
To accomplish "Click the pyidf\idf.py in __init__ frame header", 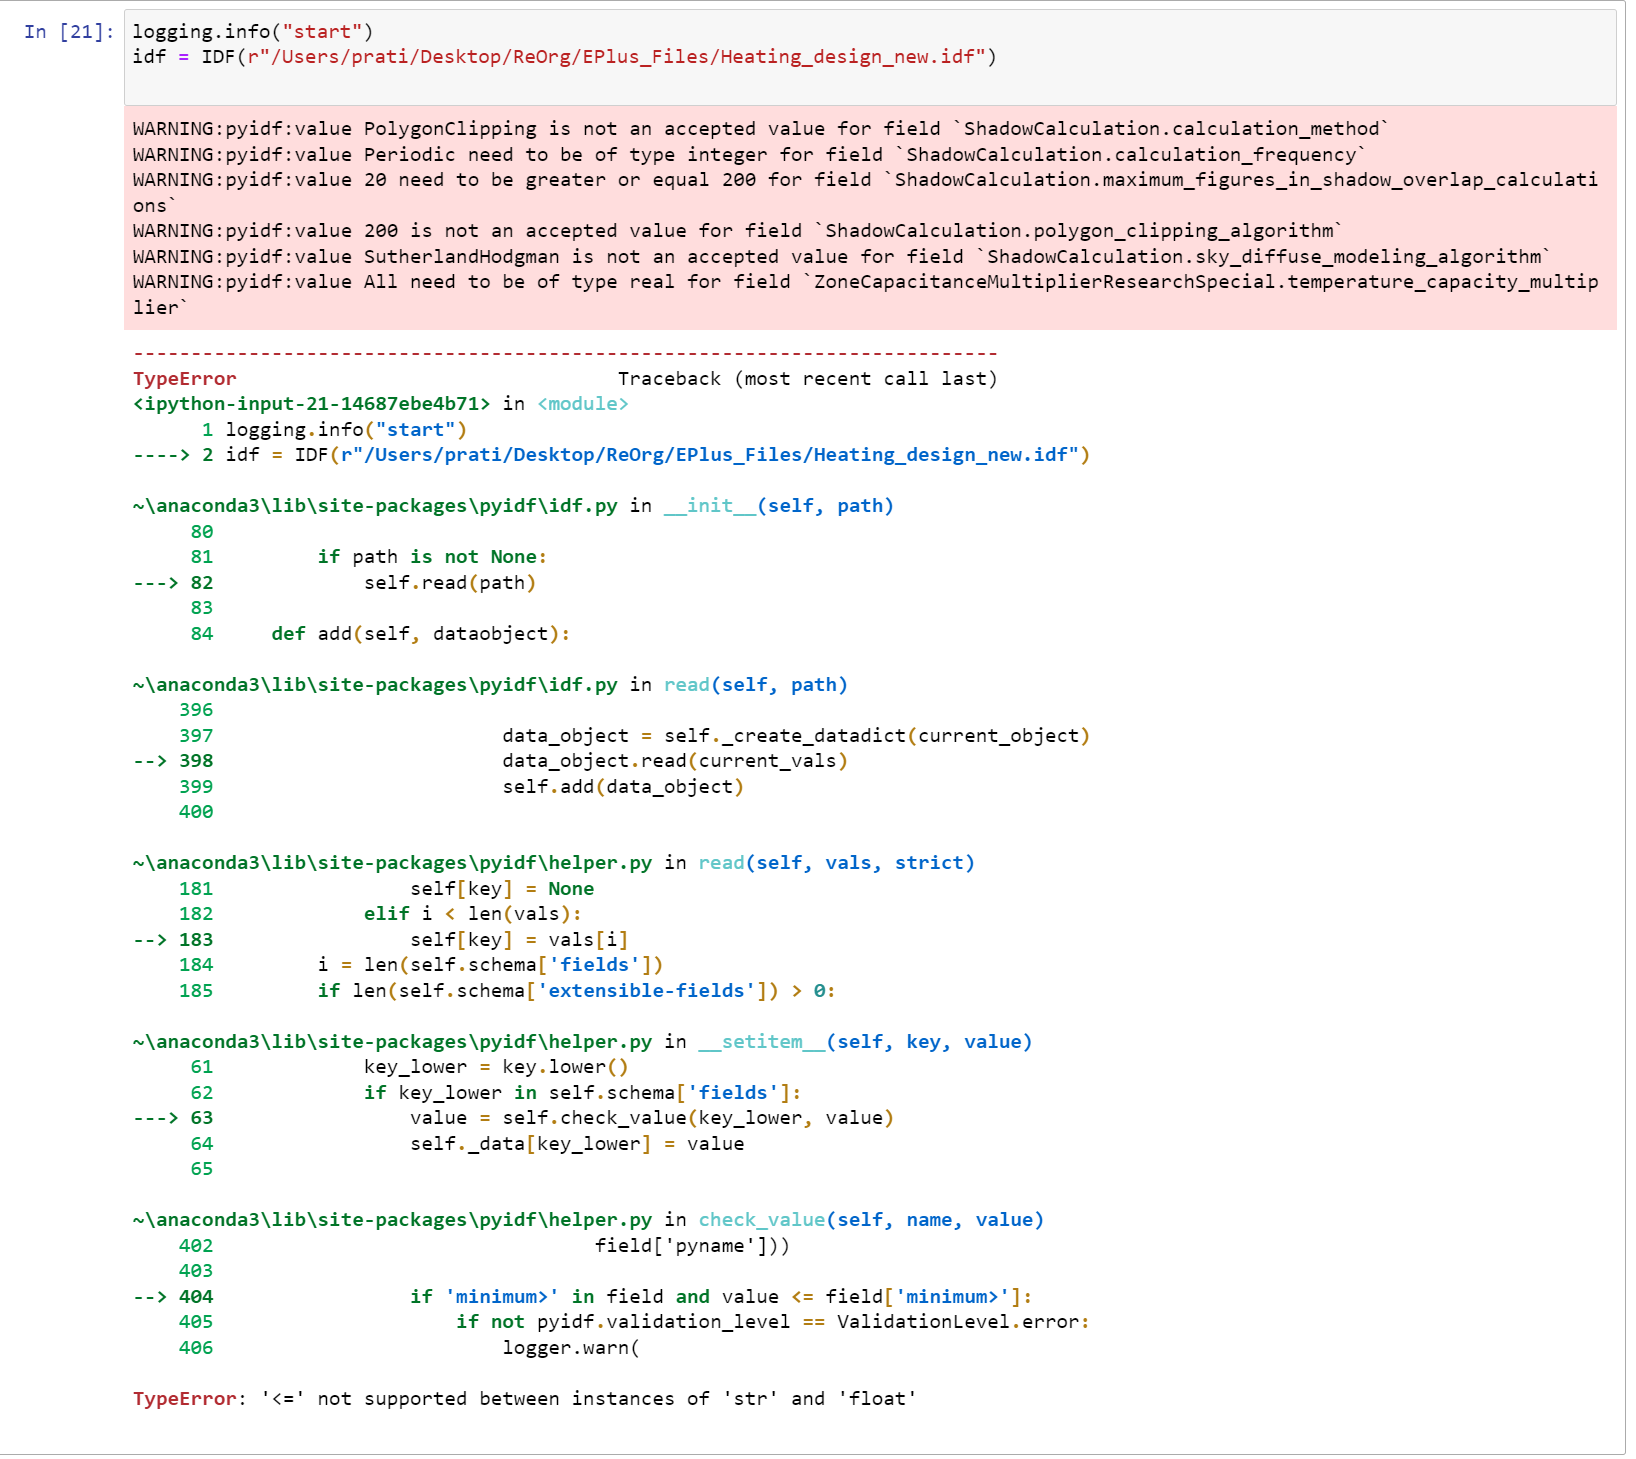I will [x=513, y=506].
